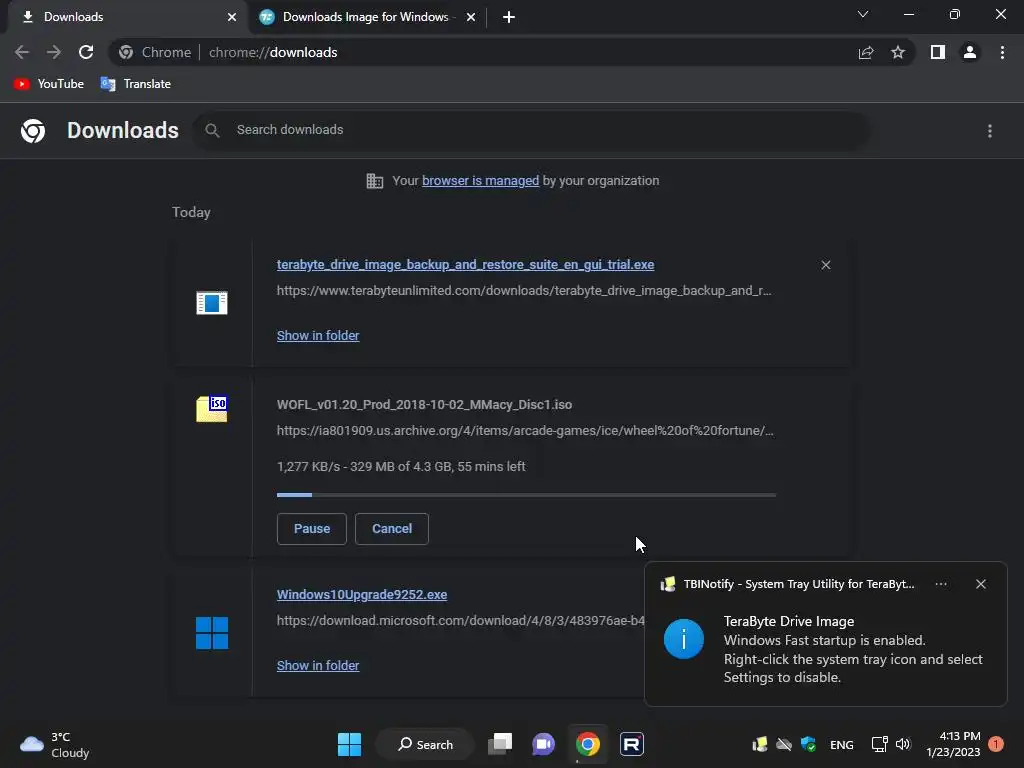The image size is (1024, 768).
Task: Click the terabyte exe file icon
Action: point(212,303)
